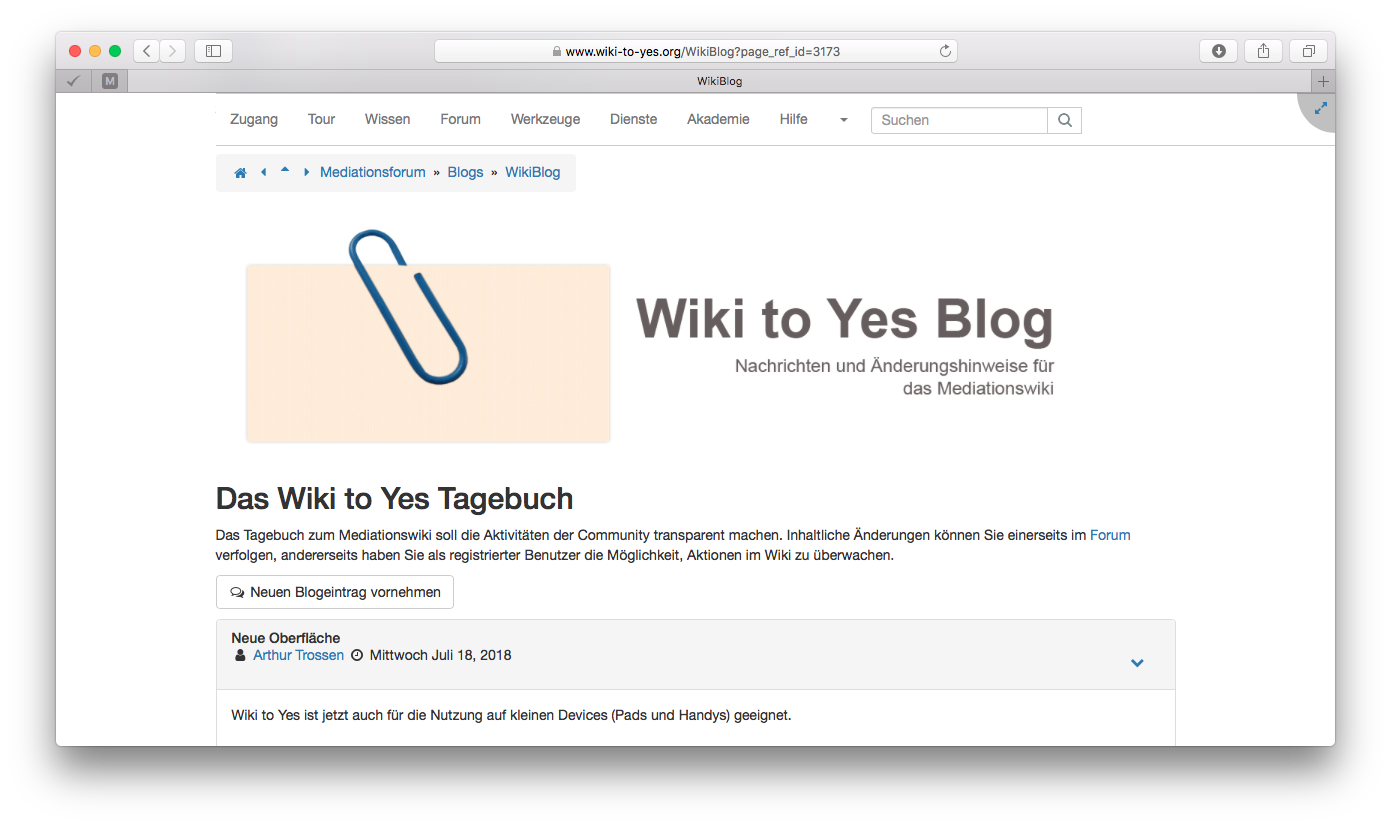
Task: Open the Werkzeuge menu
Action: 545,119
